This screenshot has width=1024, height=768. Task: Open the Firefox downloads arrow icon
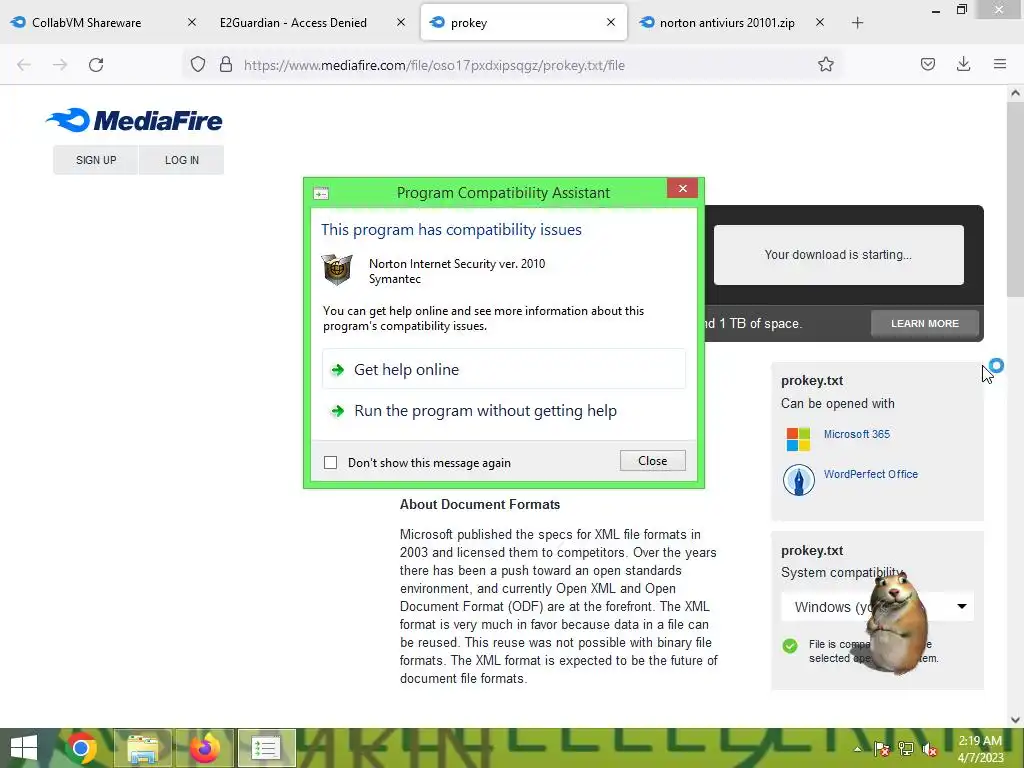tap(963, 64)
